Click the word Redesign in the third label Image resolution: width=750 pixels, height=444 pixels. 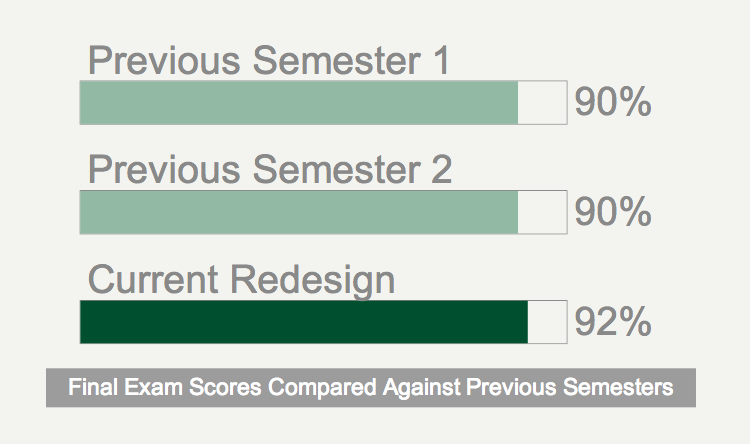(313, 281)
